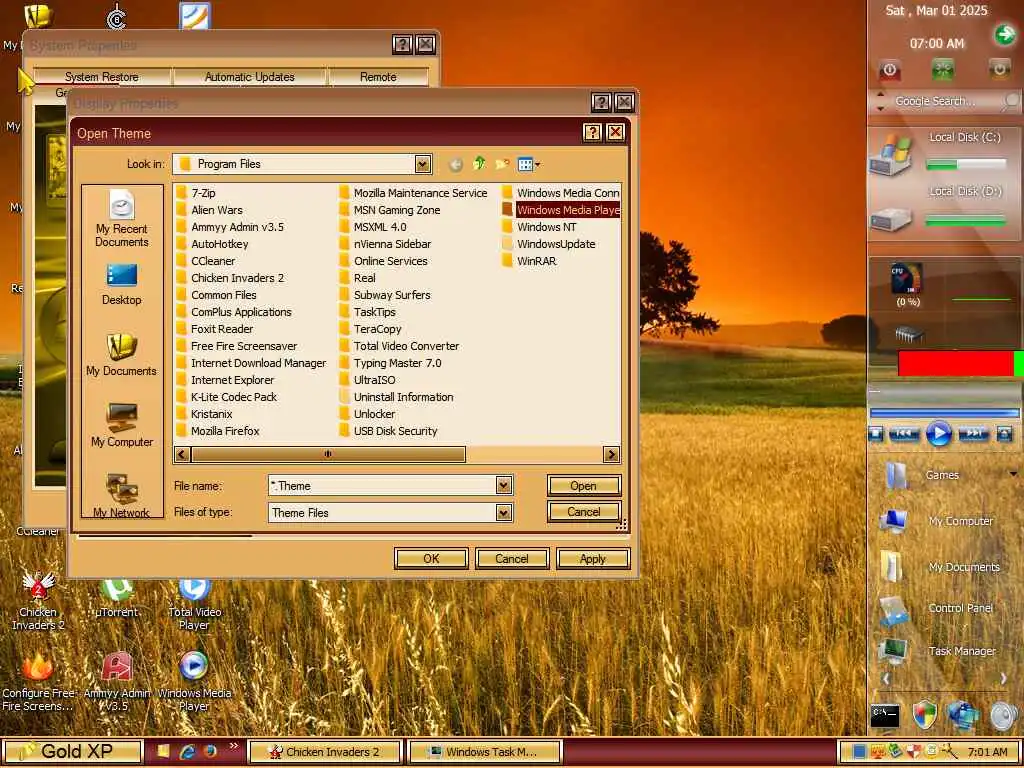Image resolution: width=1024 pixels, height=768 pixels.
Task: Click the Play button in sidebar player
Action: (x=938, y=433)
